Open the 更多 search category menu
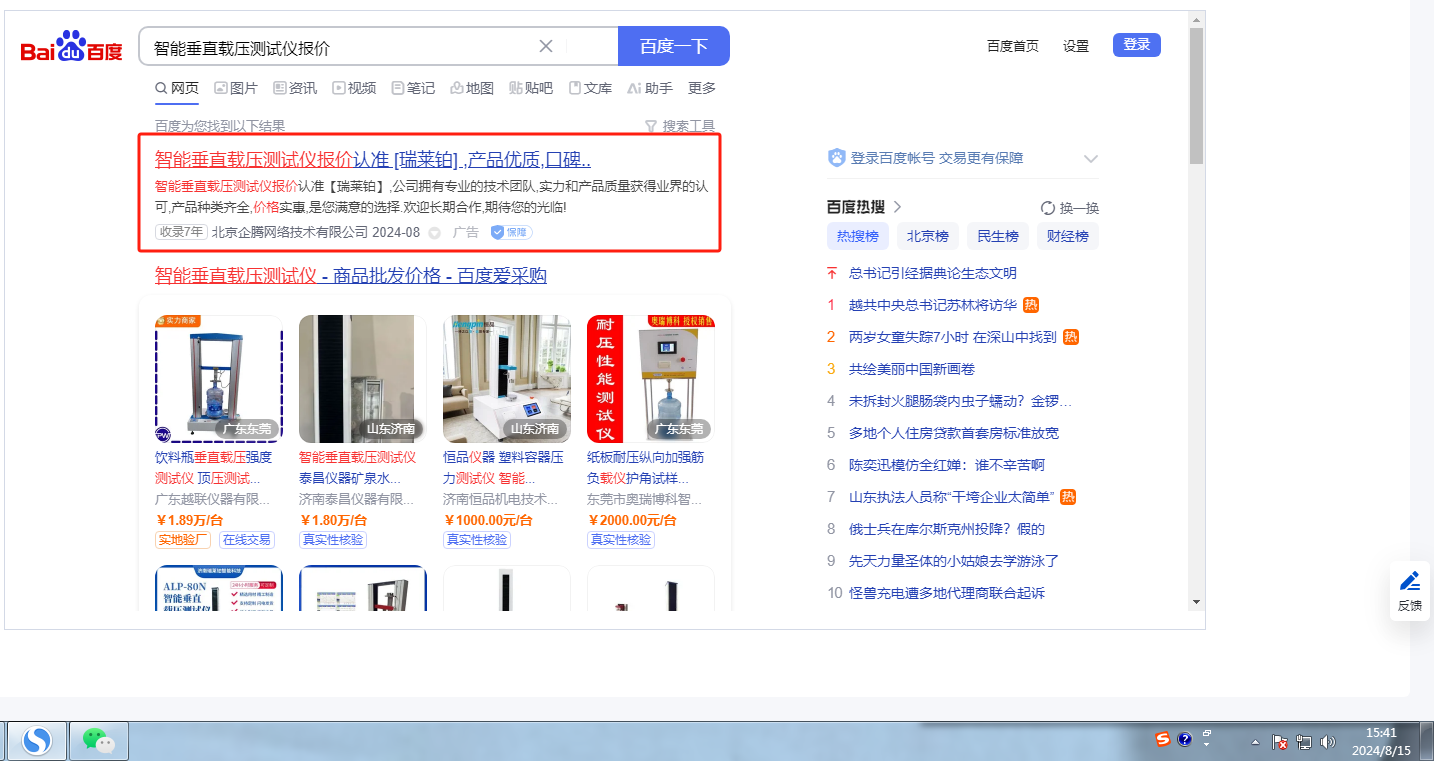Viewport: 1434px width, 761px height. click(x=702, y=88)
